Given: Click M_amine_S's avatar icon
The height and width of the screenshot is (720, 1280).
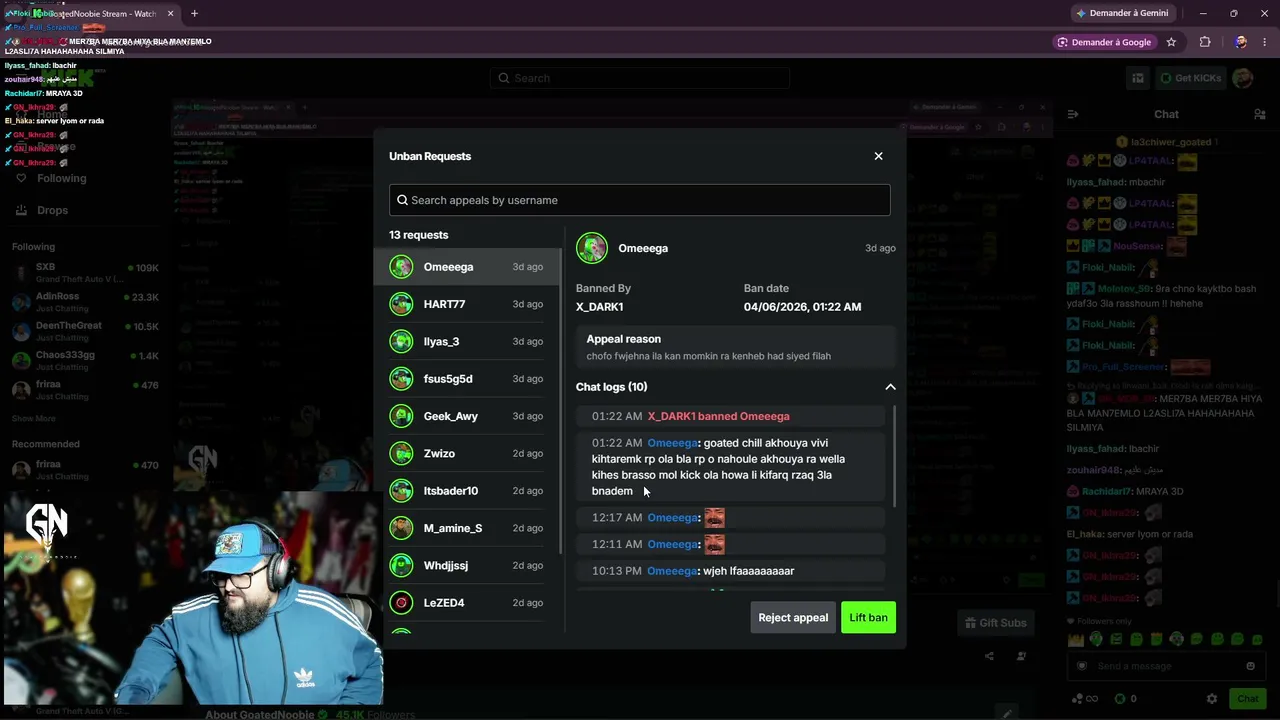Looking at the screenshot, I should point(402,528).
